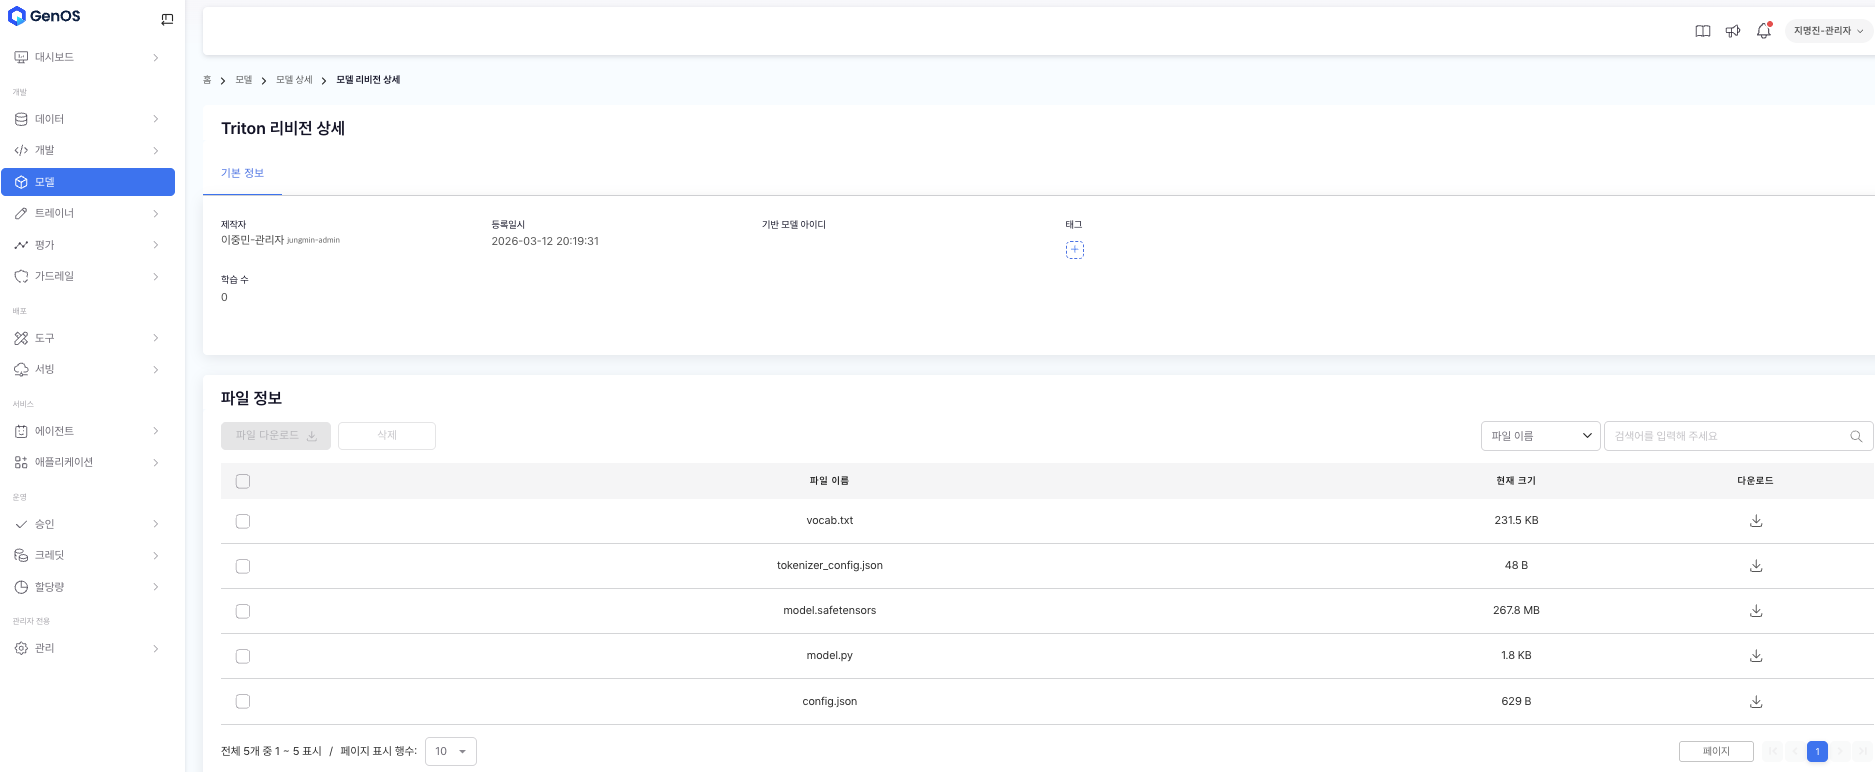Check the model.py row checkbox
1875x772 pixels.
coord(243,657)
